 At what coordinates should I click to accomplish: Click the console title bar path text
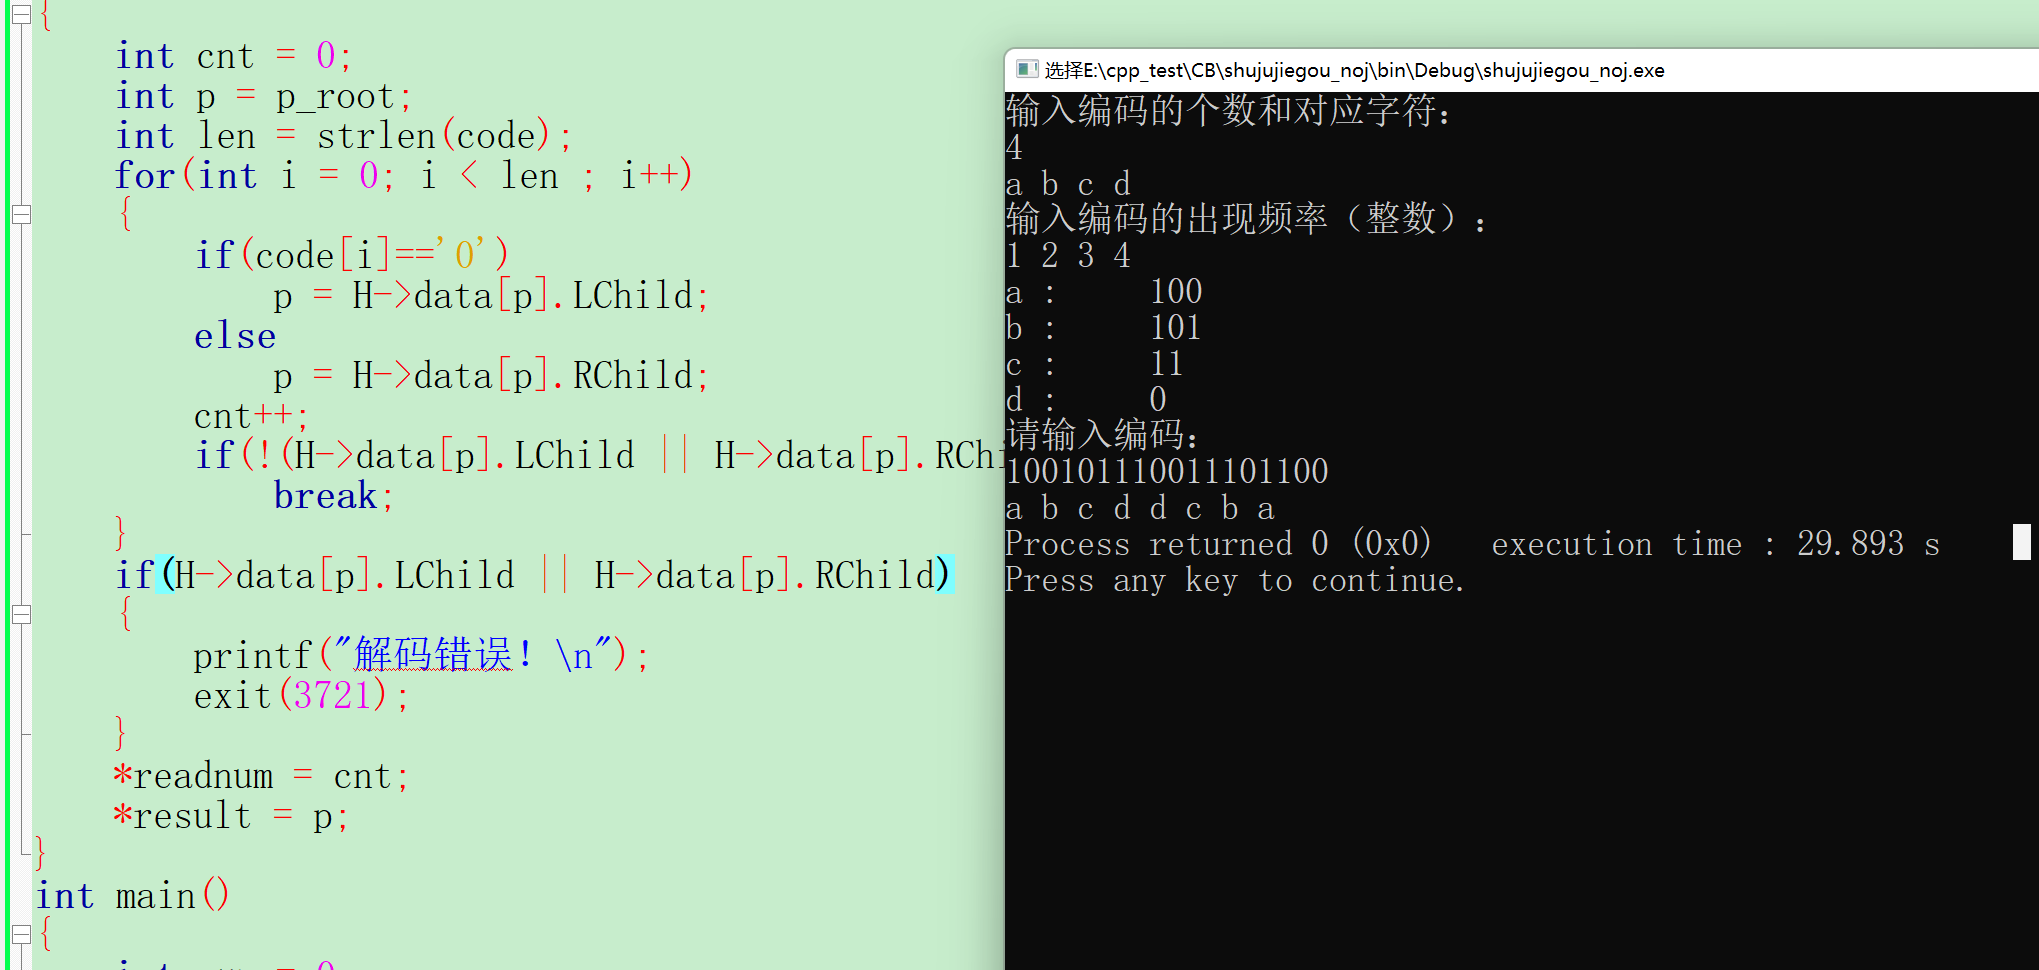(1354, 70)
